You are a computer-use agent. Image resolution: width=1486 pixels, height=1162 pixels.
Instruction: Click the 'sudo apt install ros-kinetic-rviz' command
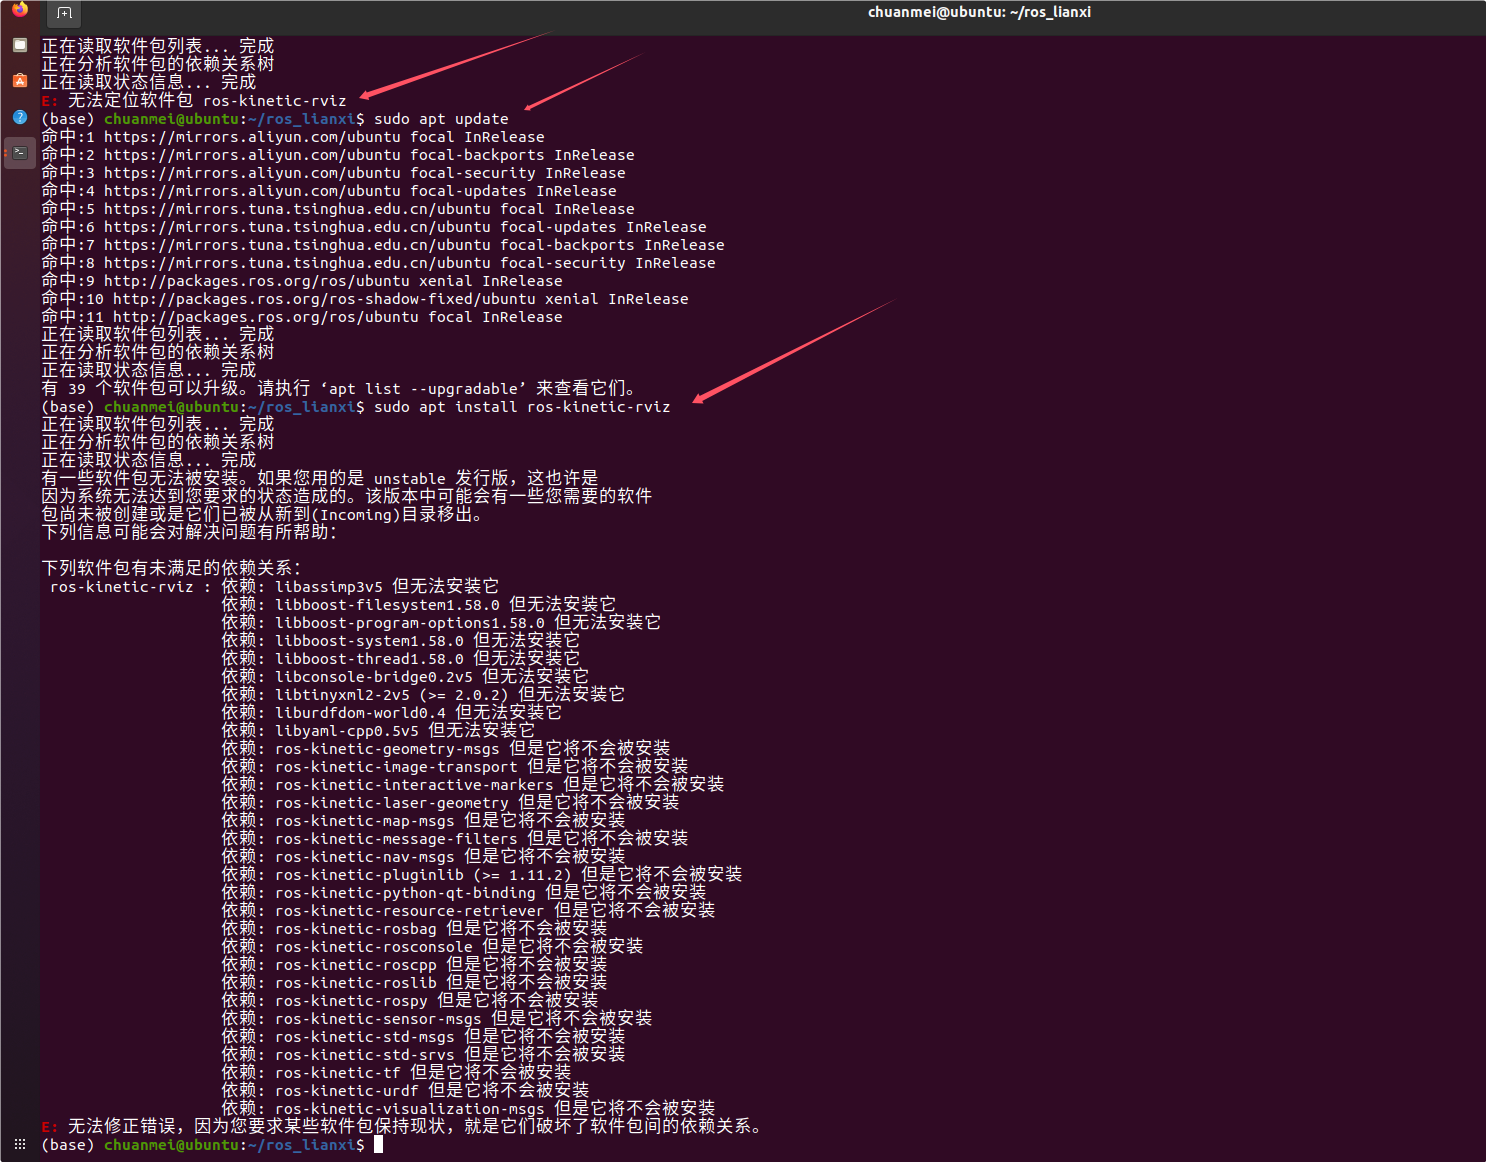tap(522, 407)
